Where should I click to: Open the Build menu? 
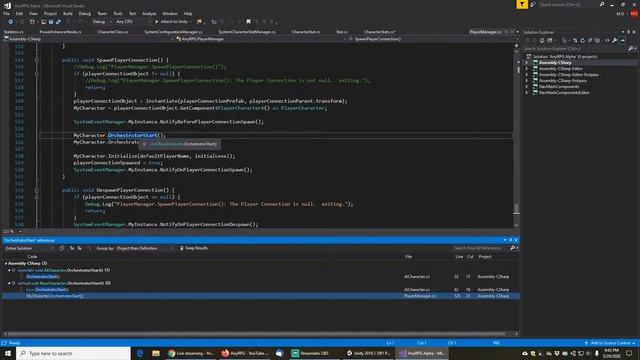[x=68, y=13]
